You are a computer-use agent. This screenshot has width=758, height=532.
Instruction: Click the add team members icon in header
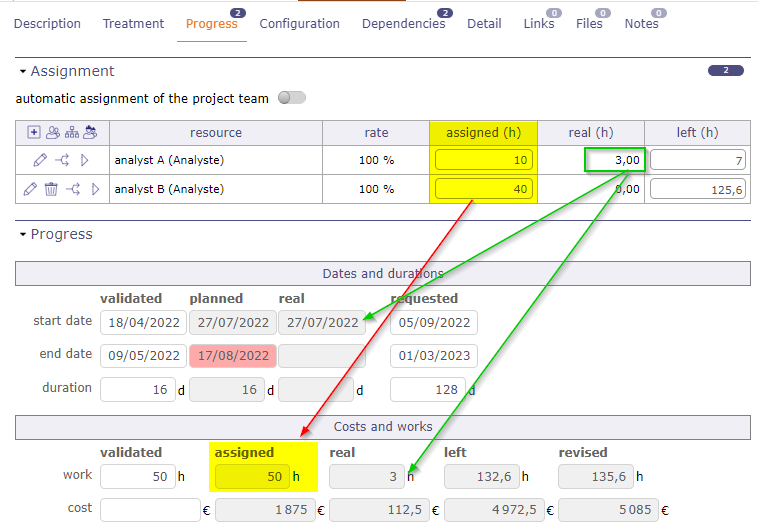coord(53,132)
